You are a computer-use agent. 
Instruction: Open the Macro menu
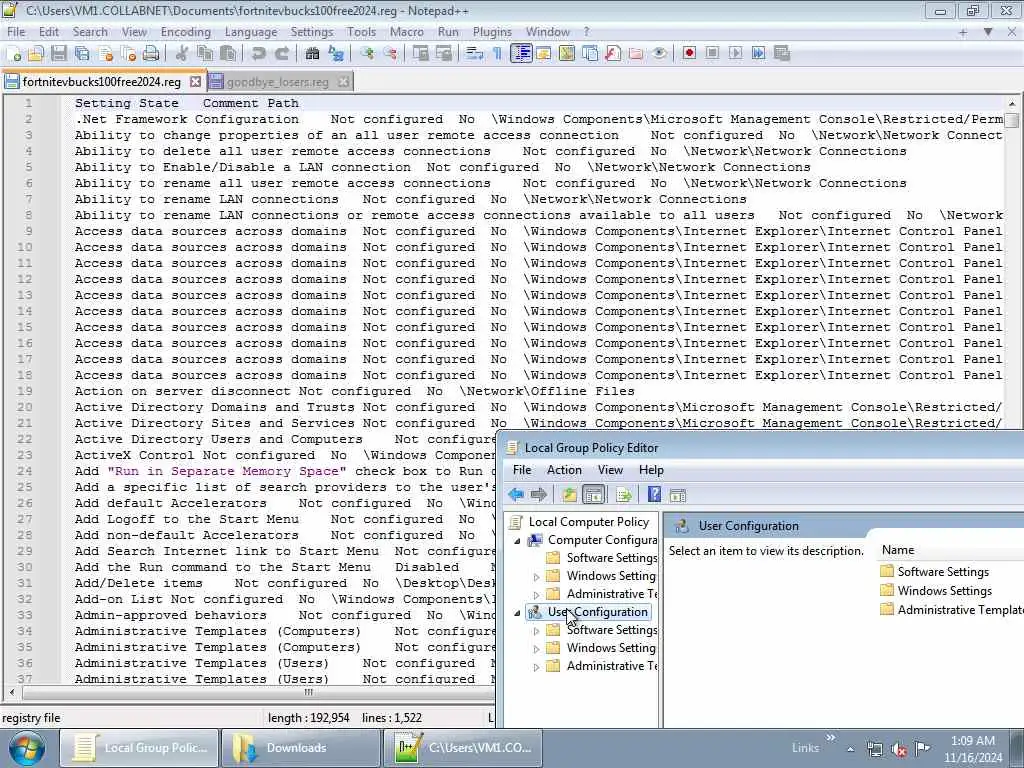(406, 31)
